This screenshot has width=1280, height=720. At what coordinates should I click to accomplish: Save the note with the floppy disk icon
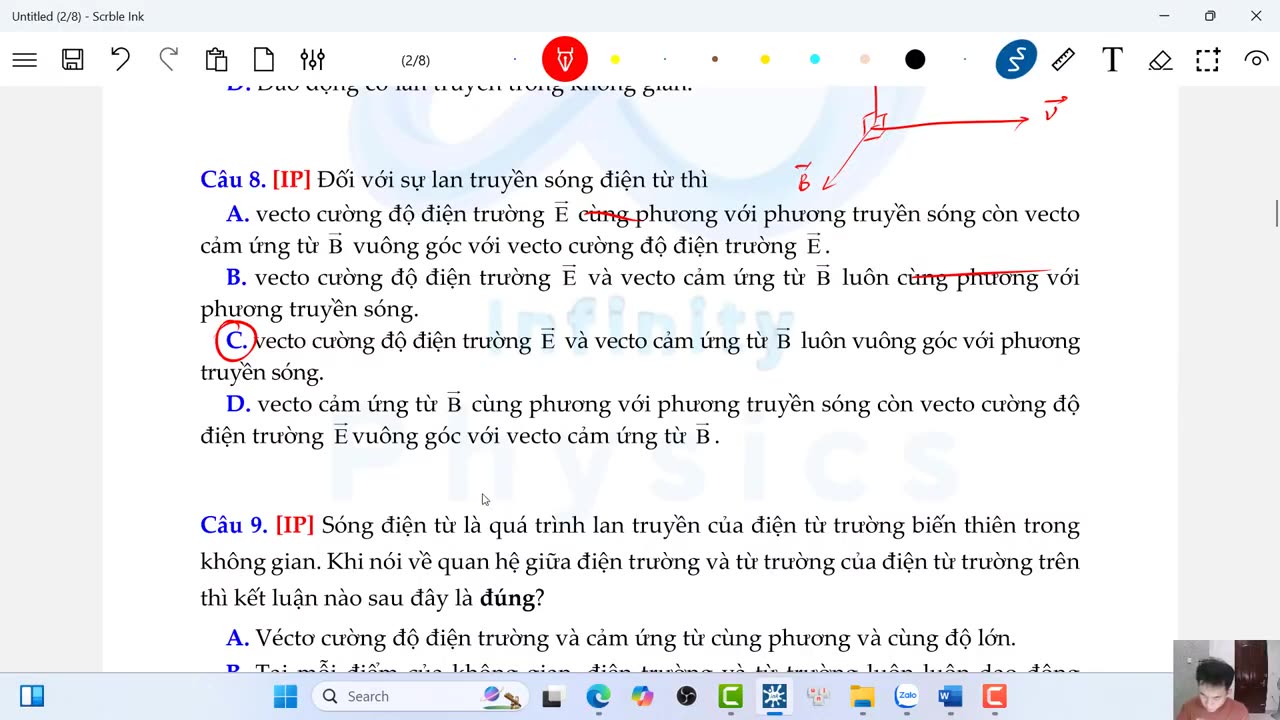click(x=73, y=60)
